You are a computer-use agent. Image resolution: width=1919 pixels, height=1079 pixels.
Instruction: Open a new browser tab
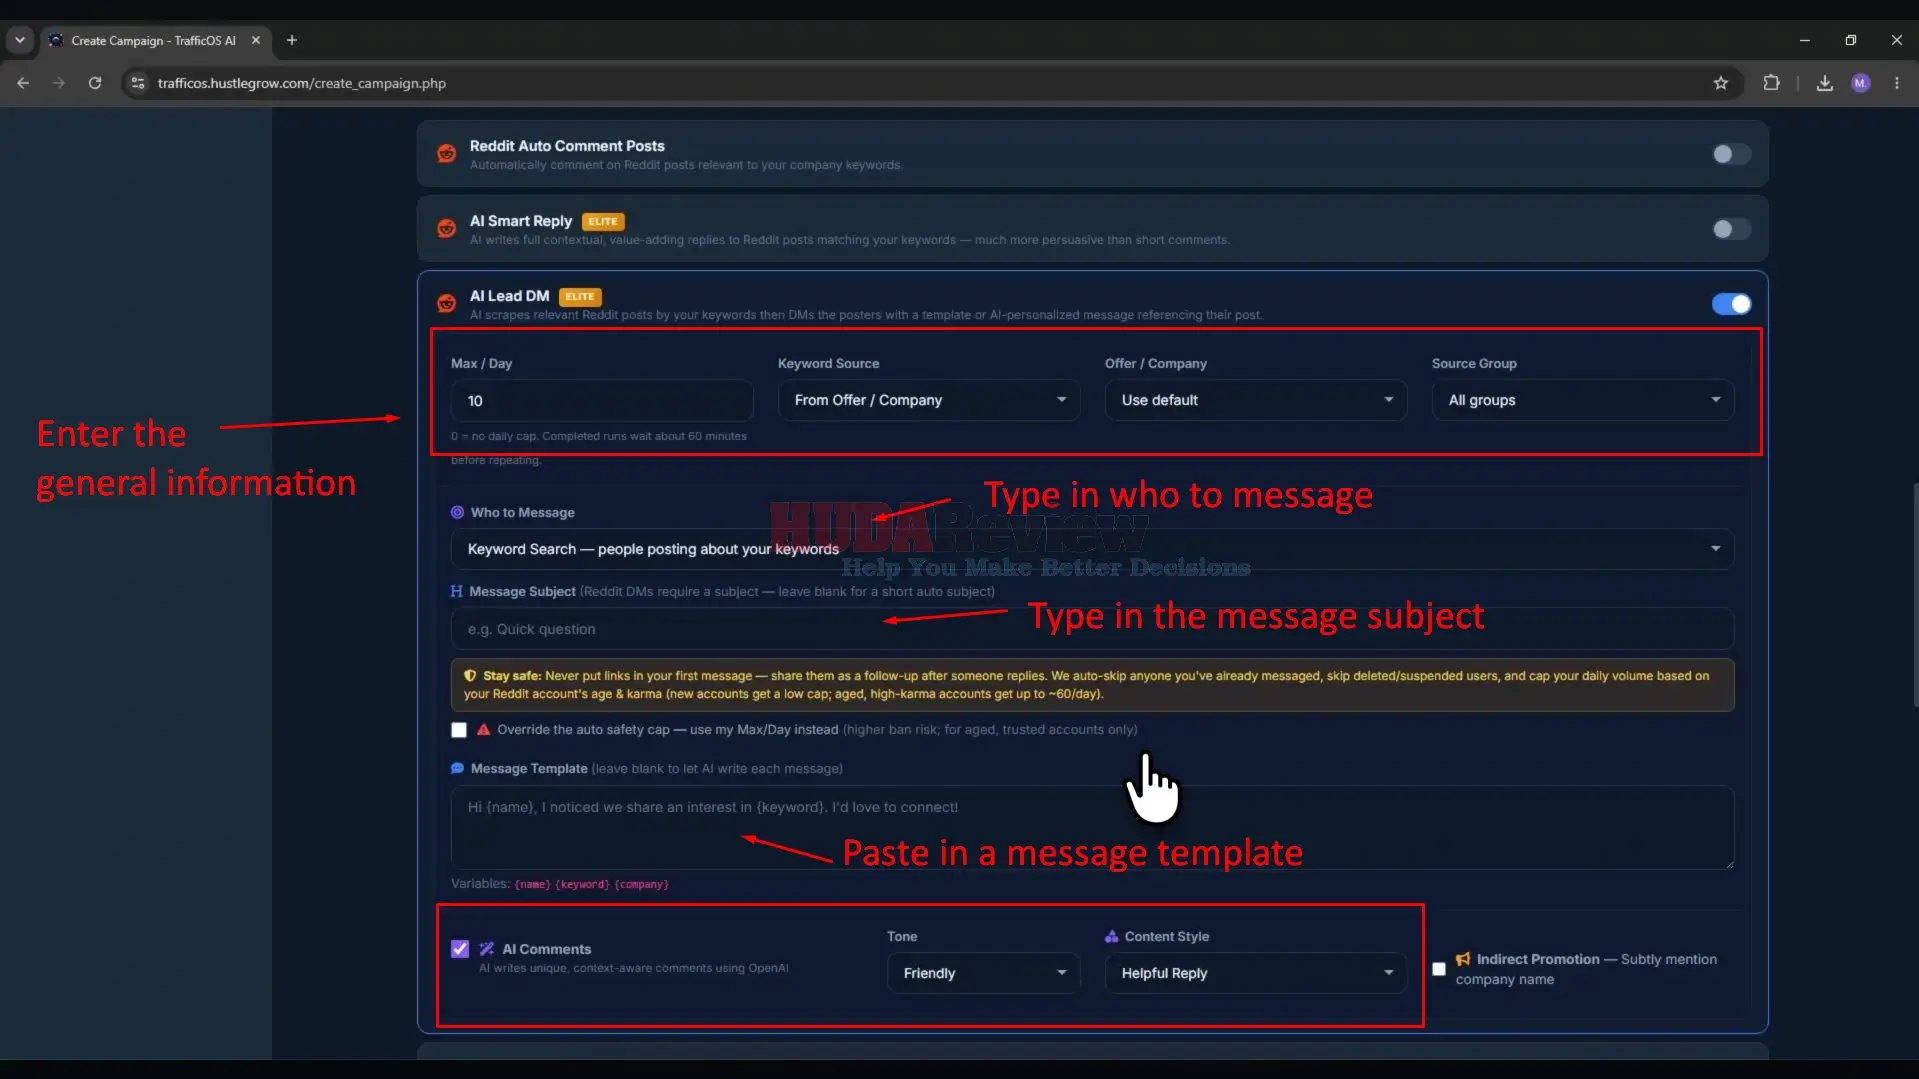tap(292, 40)
